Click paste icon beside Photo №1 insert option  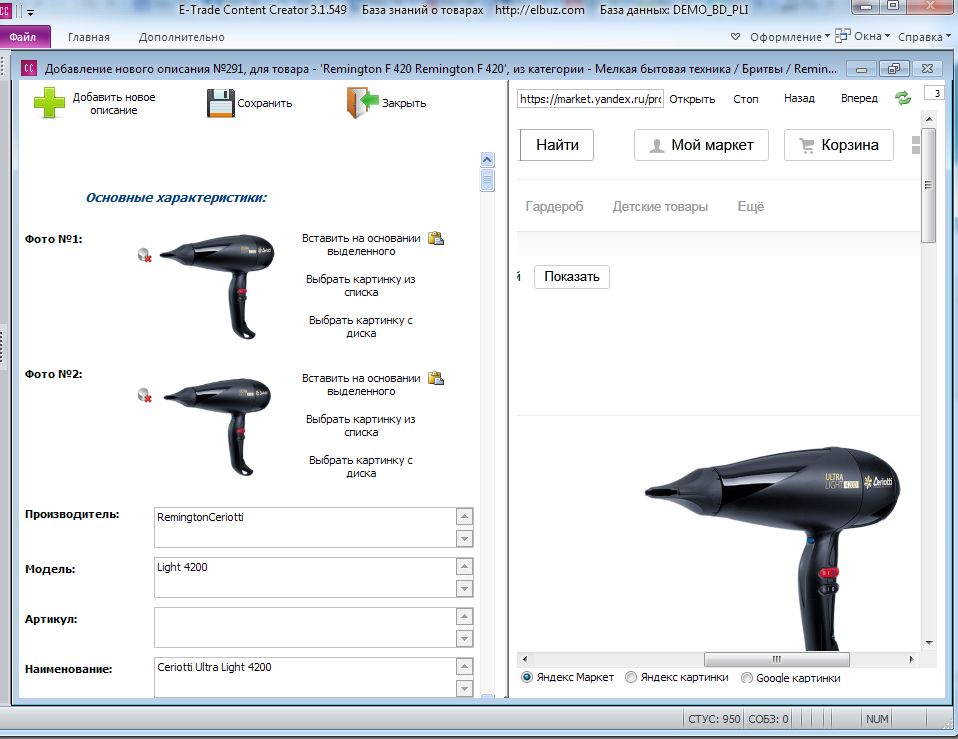coord(436,238)
